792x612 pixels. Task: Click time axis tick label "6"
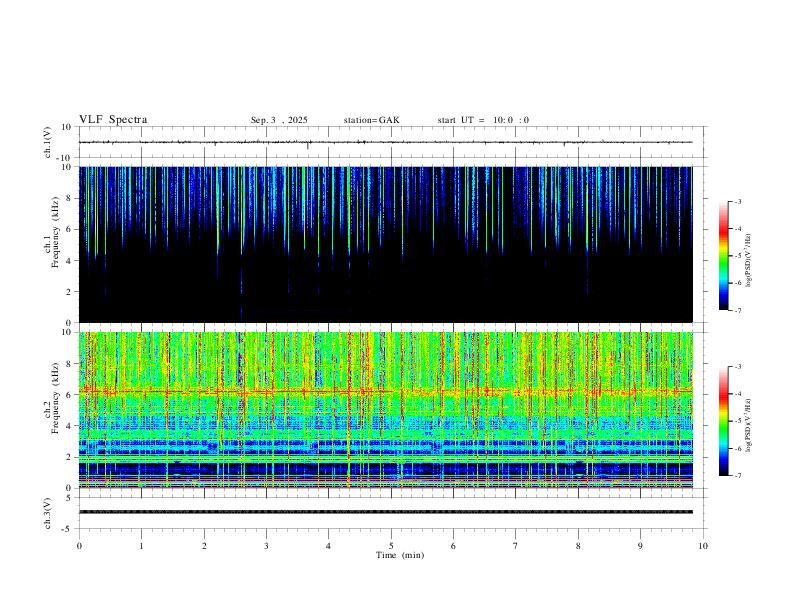point(453,546)
